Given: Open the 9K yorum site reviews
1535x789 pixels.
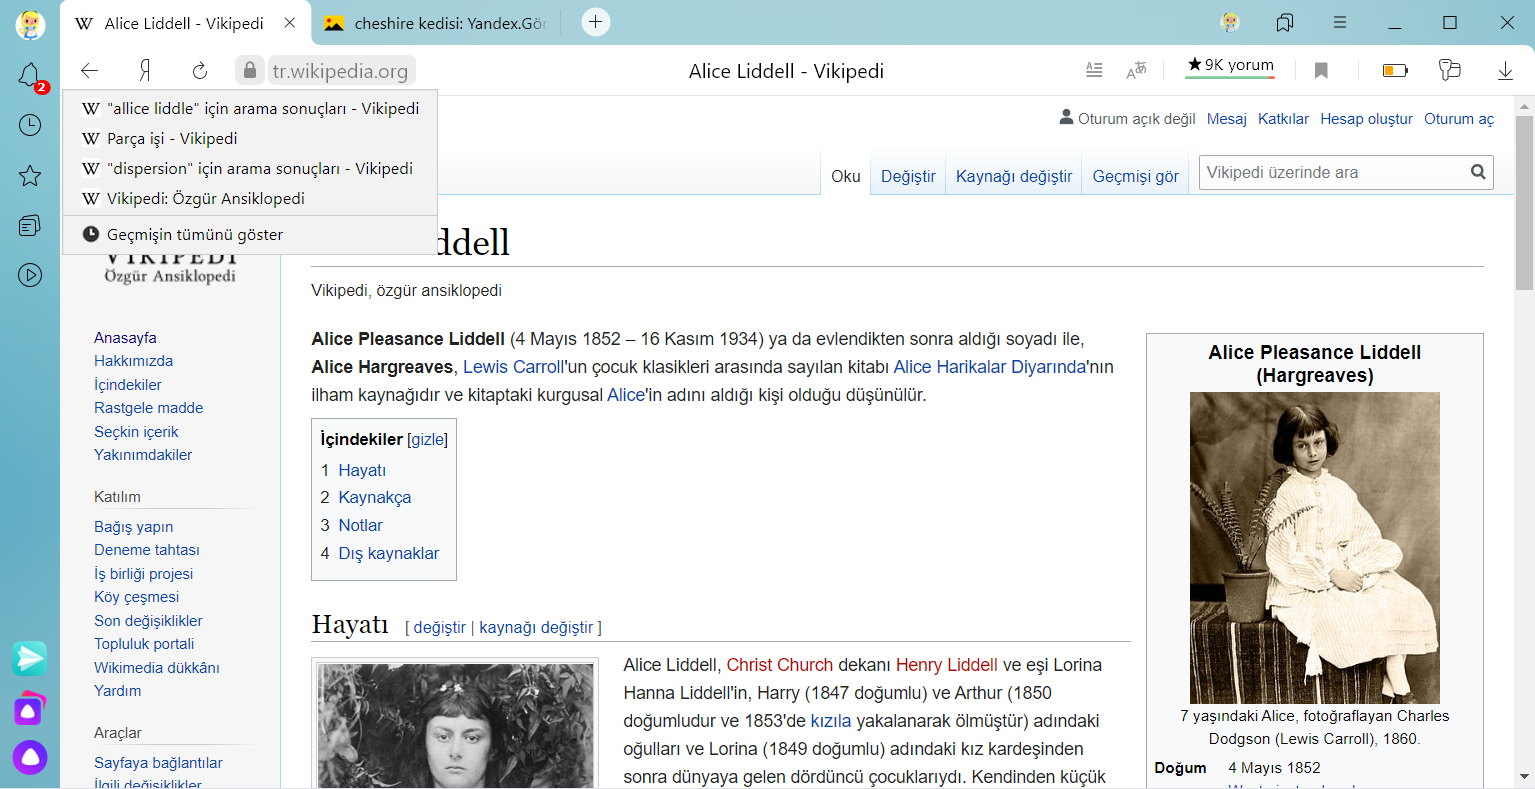Looking at the screenshot, I should pyautogui.click(x=1231, y=67).
